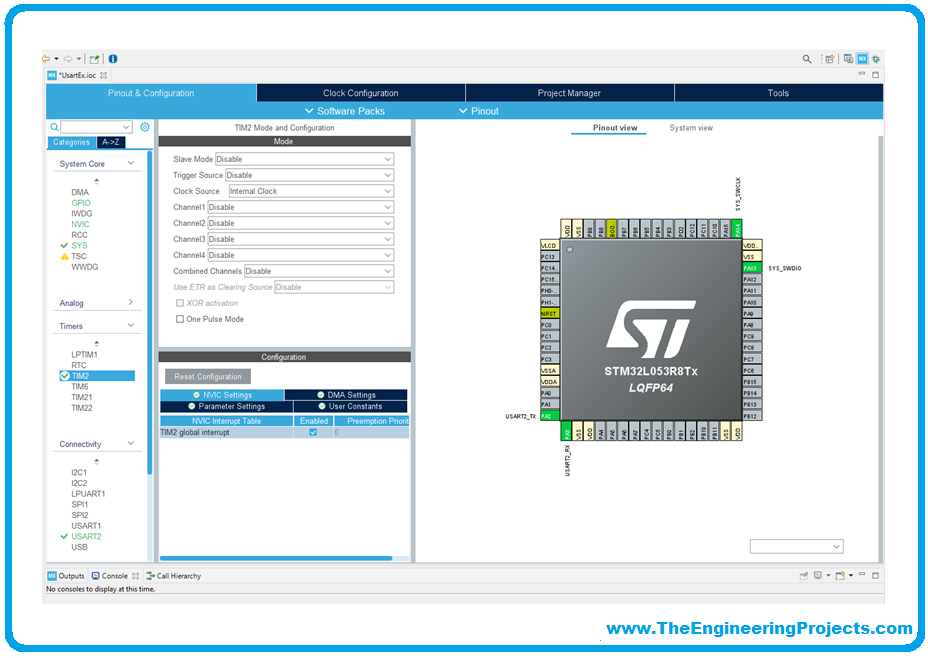Click the Reset Configuration button
The height and width of the screenshot is (658, 928).
pyautogui.click(x=208, y=376)
